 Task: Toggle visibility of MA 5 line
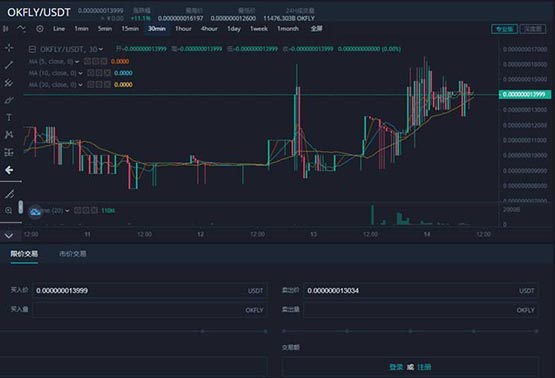click(87, 62)
